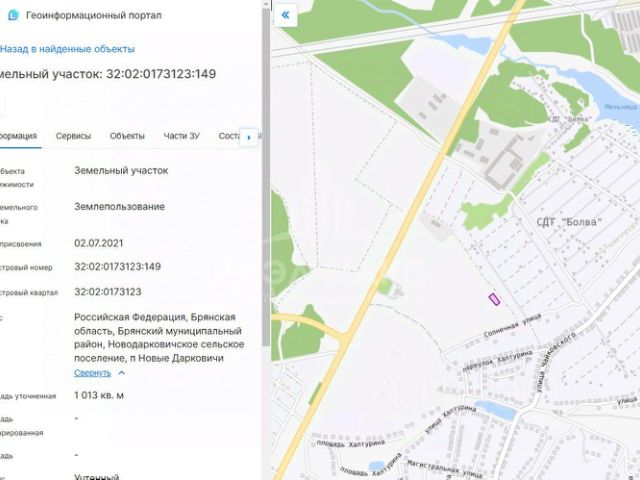Click the Свернуть link under the address
640x480 pixels.
click(x=92, y=373)
